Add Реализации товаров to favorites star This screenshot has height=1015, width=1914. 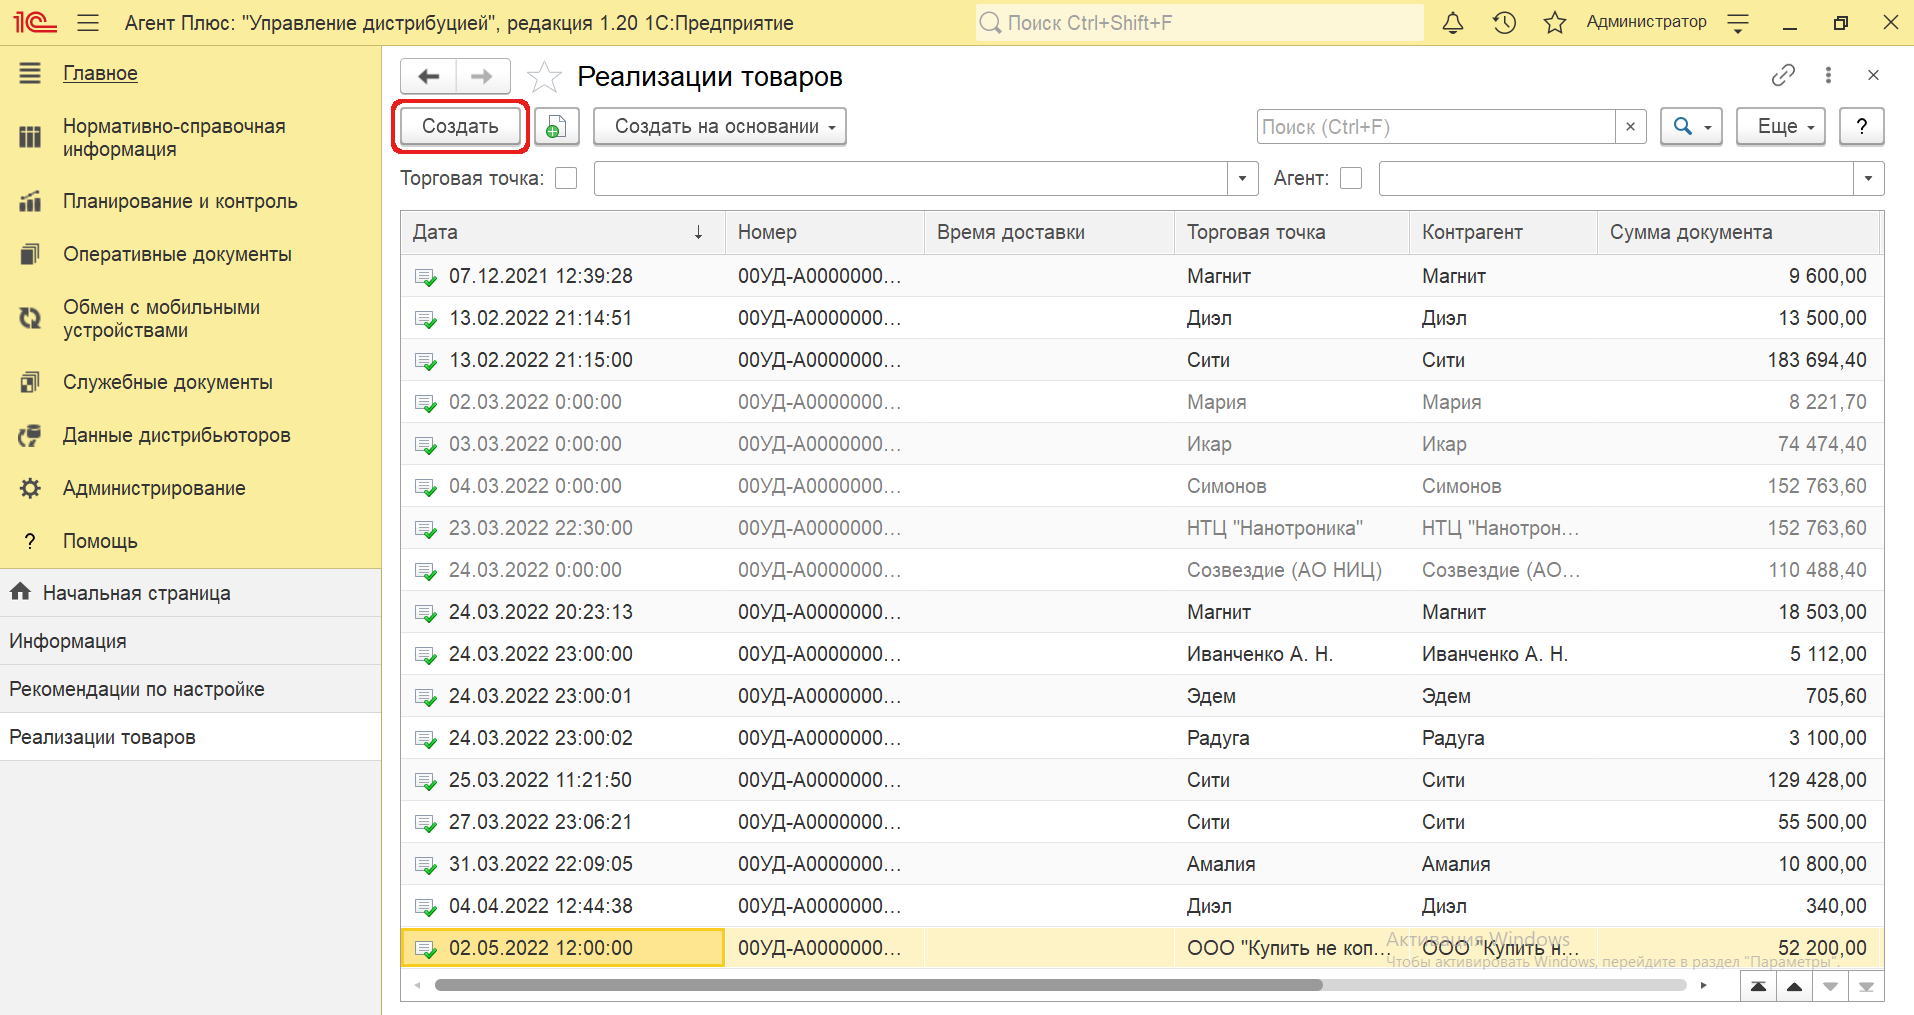pos(544,77)
